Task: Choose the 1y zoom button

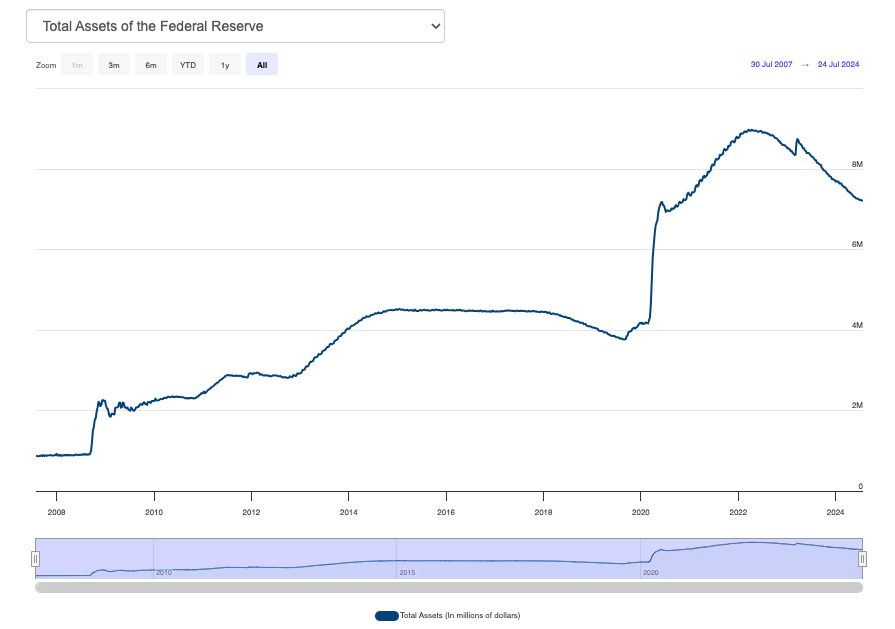Action: click(225, 65)
